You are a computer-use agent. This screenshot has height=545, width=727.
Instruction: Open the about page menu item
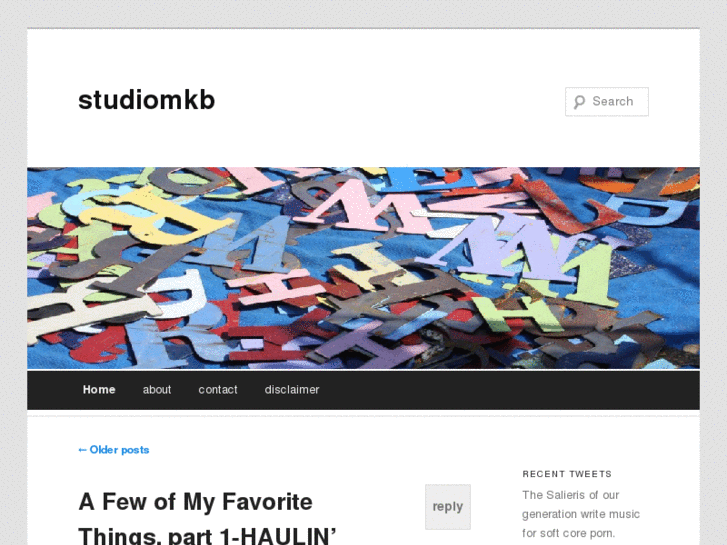click(x=157, y=390)
